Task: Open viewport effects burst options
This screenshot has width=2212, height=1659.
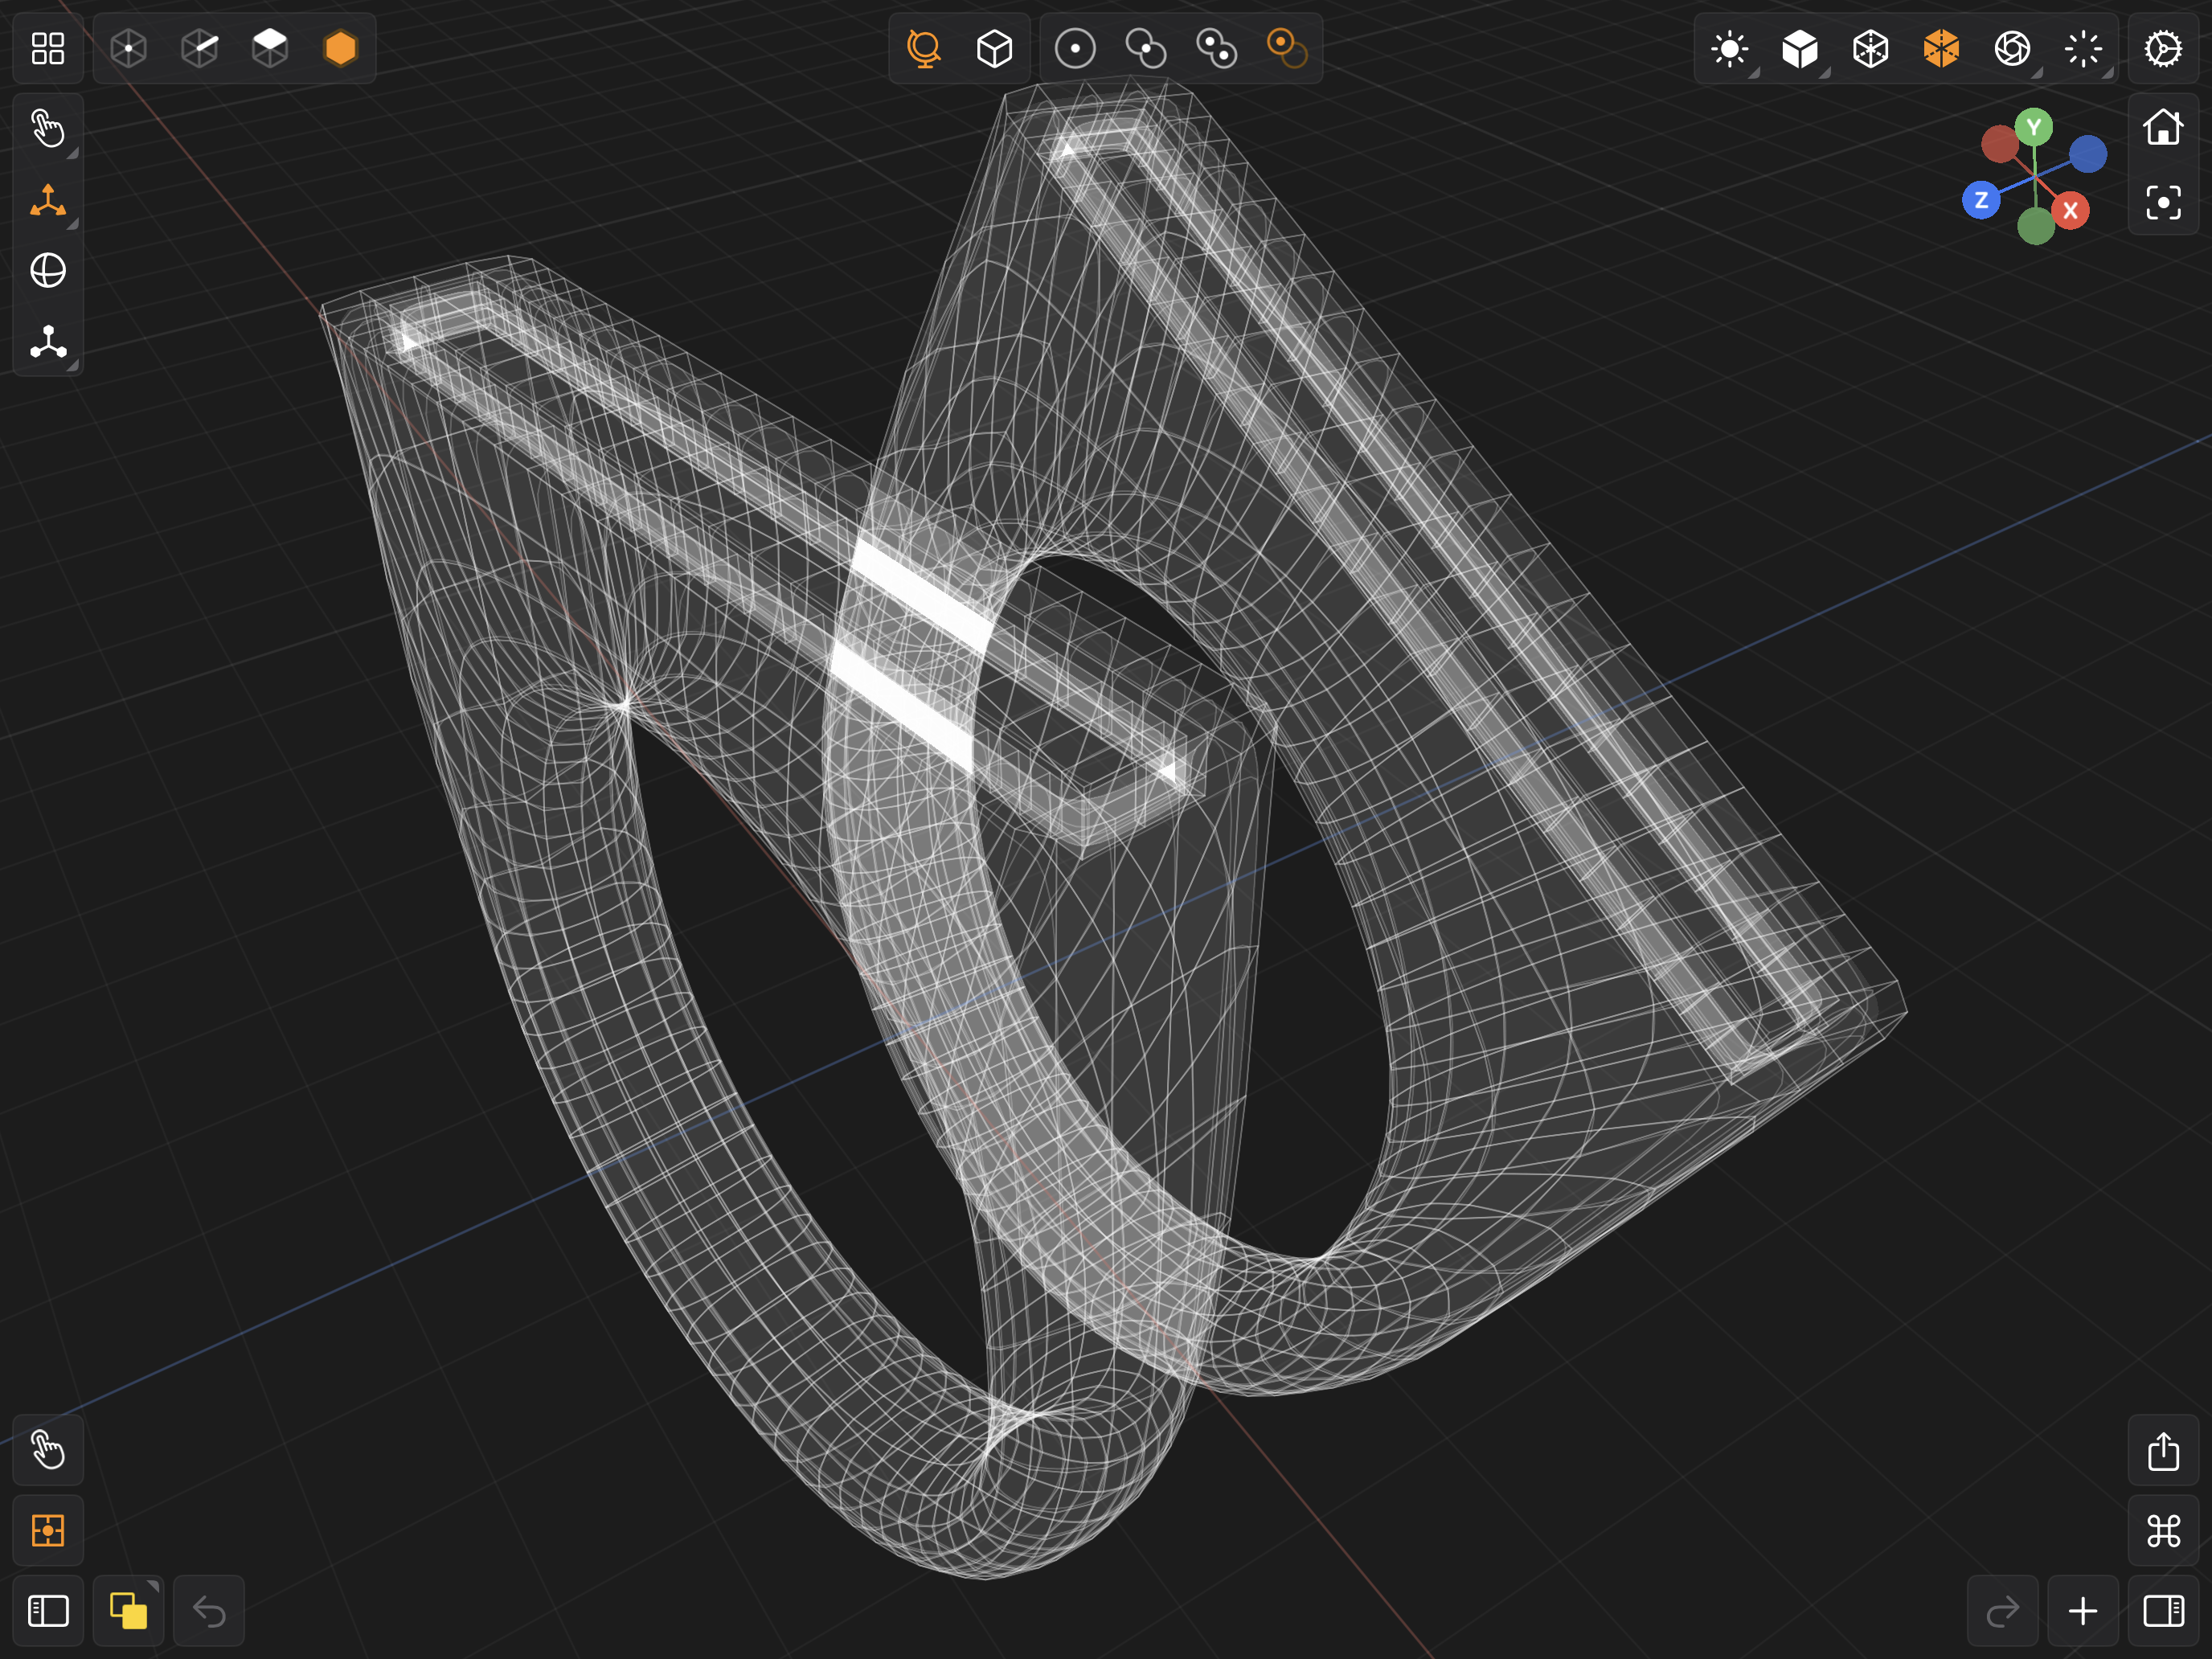Action: tap(2083, 48)
